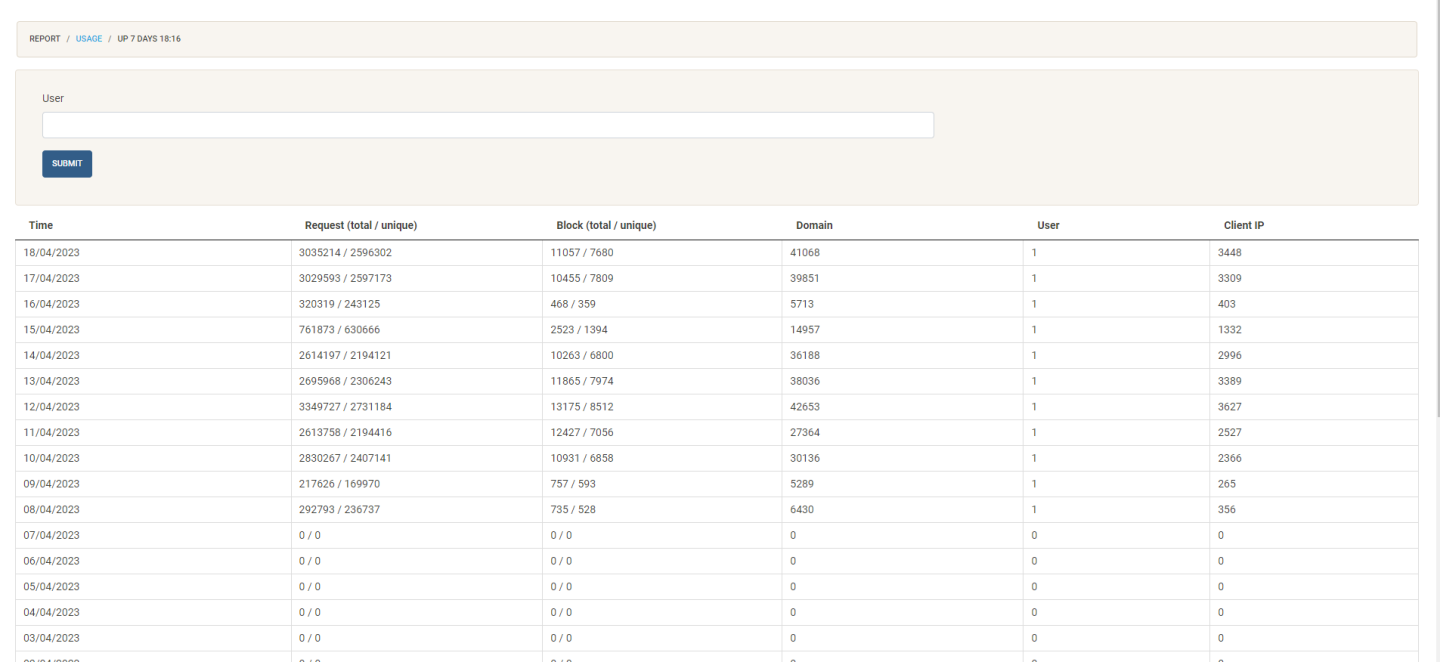Click domain count 41068
The image size is (1440, 662).
coord(805,253)
